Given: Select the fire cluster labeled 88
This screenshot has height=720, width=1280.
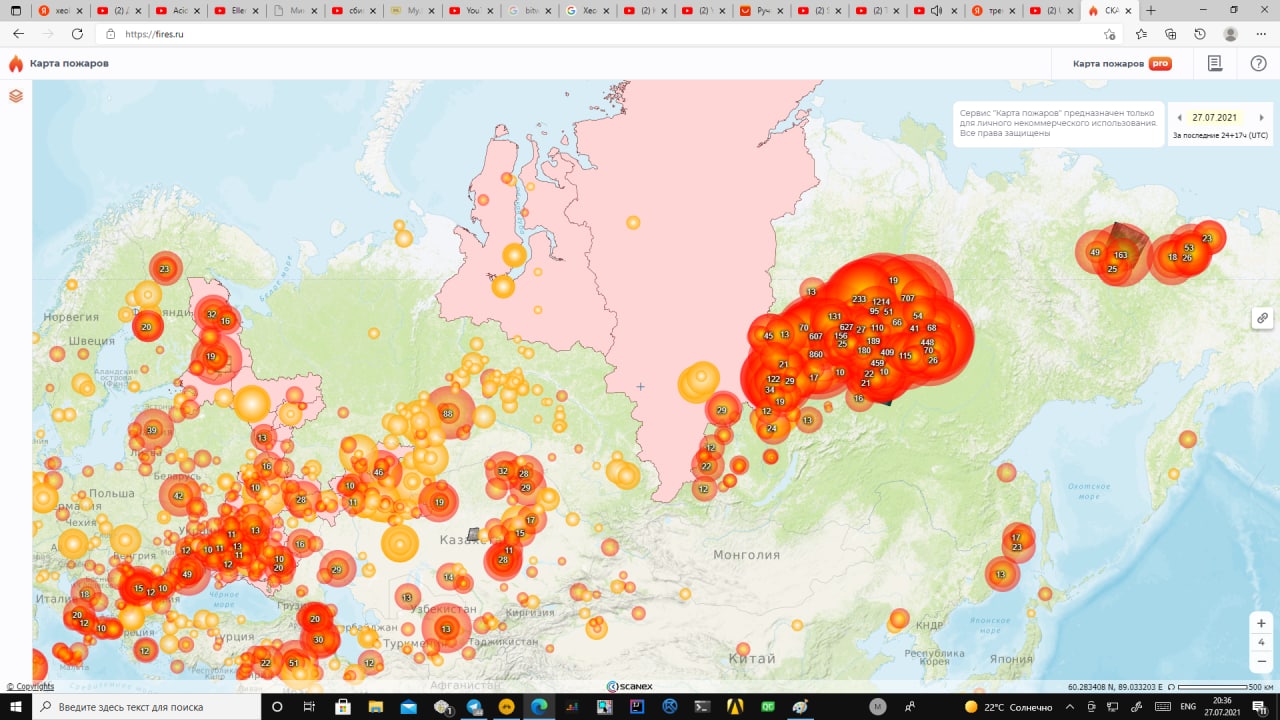Looking at the screenshot, I should click(448, 414).
